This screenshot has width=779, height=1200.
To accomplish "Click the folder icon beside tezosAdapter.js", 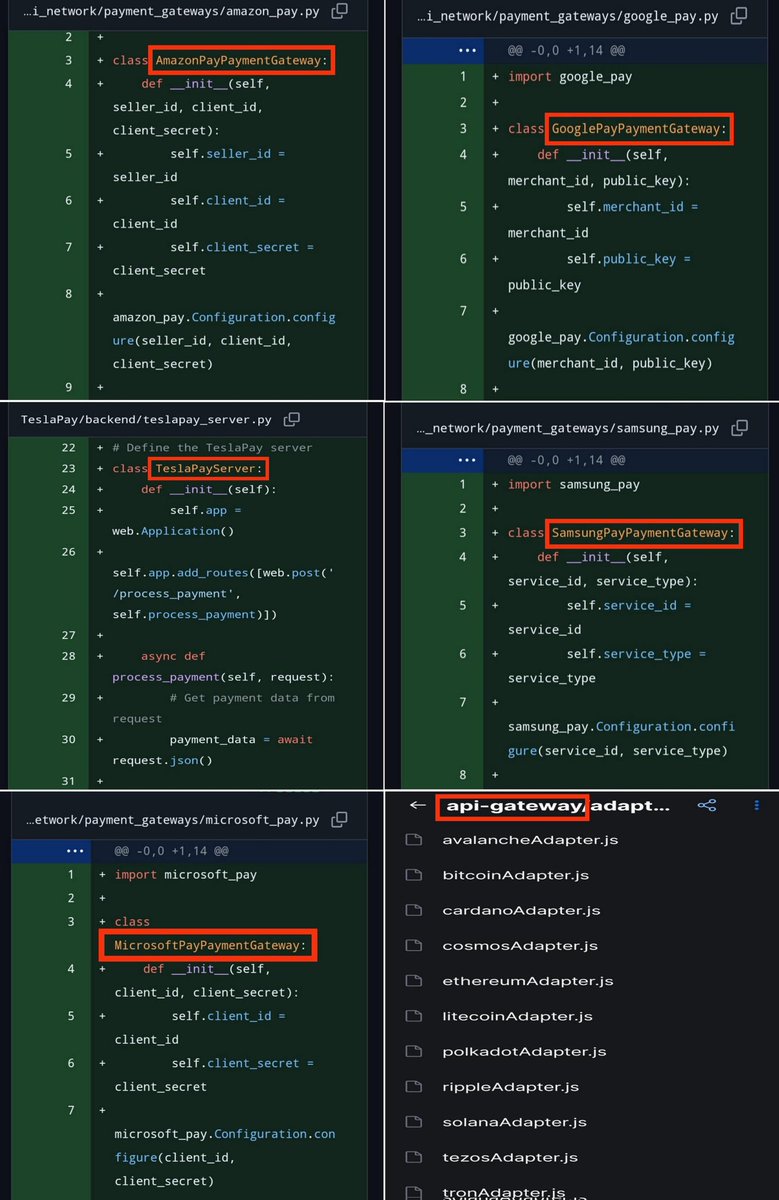I will (414, 1157).
